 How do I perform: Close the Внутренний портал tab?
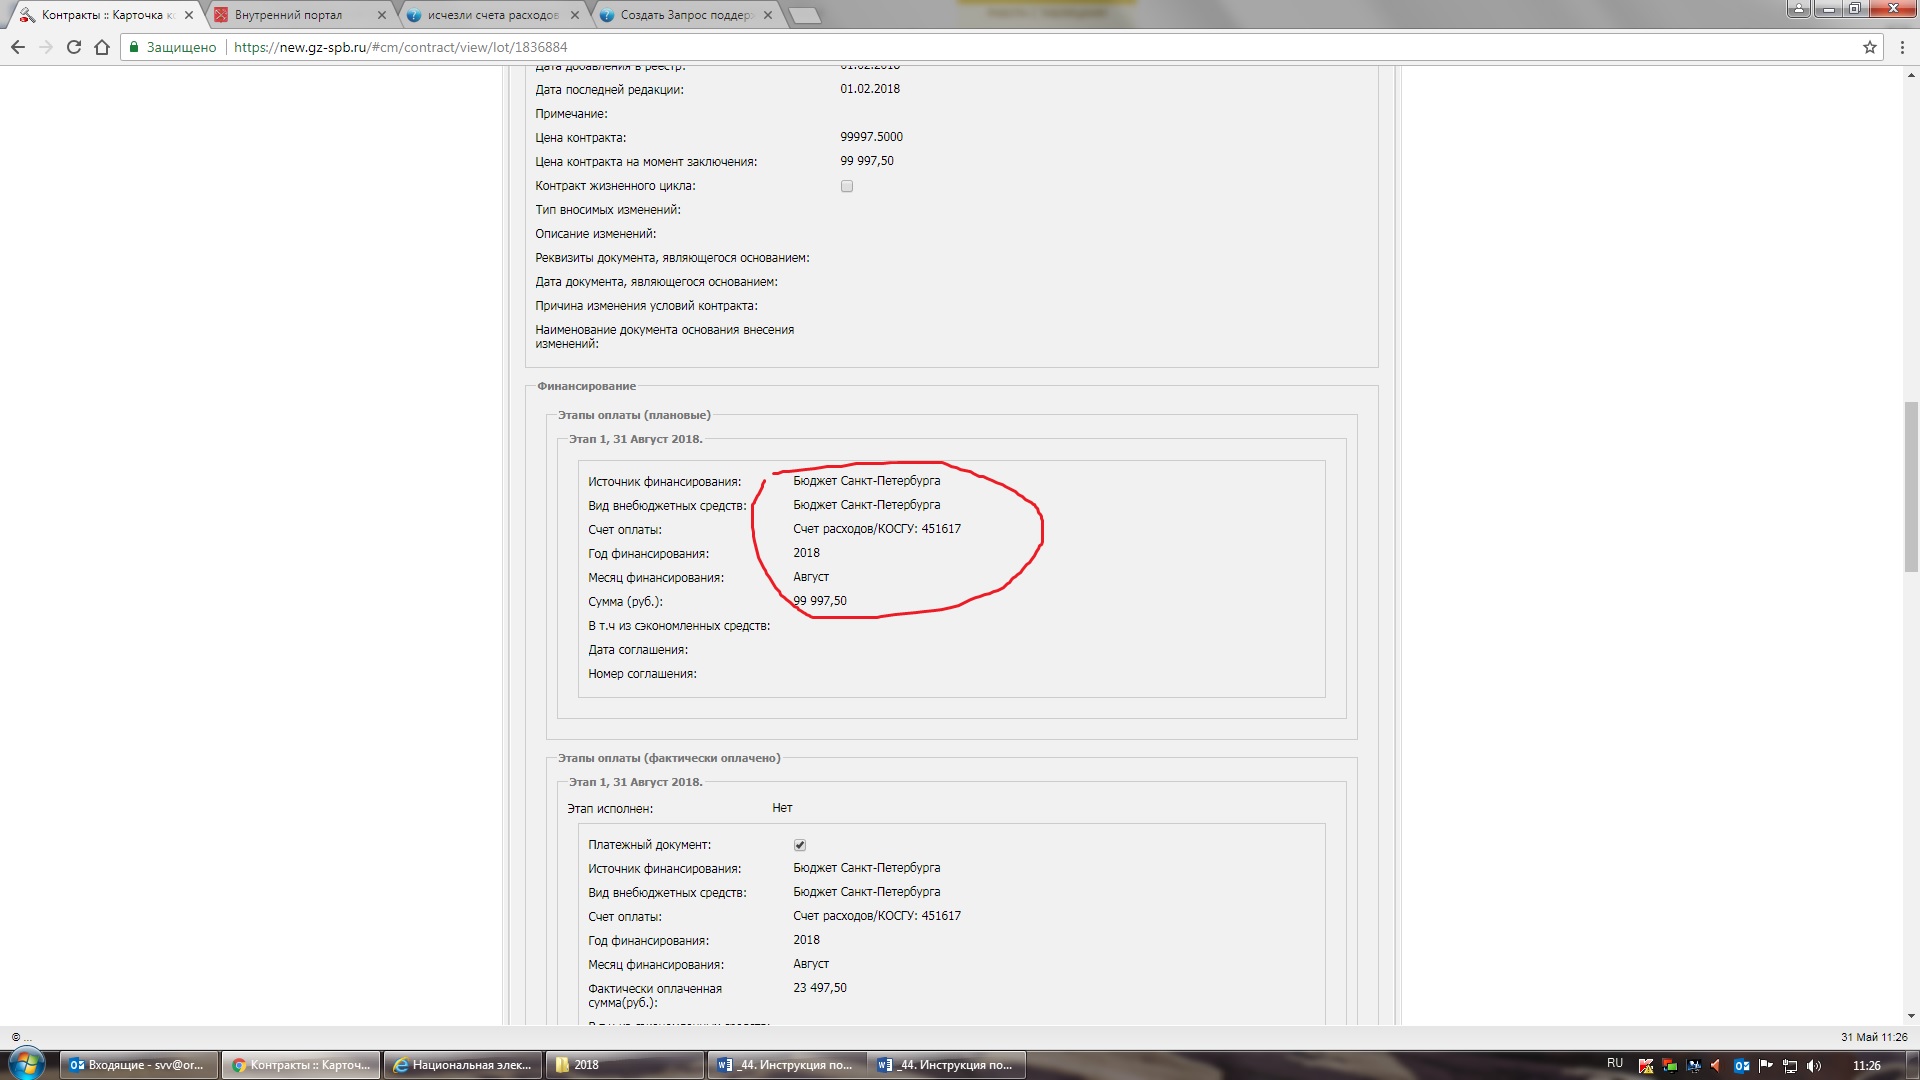[x=381, y=15]
